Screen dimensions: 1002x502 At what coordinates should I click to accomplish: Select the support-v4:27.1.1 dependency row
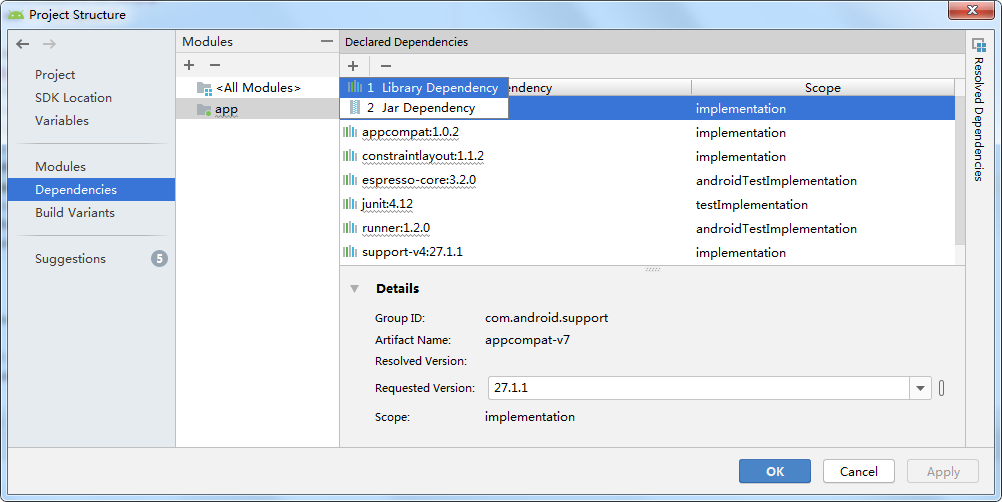tap(647, 252)
